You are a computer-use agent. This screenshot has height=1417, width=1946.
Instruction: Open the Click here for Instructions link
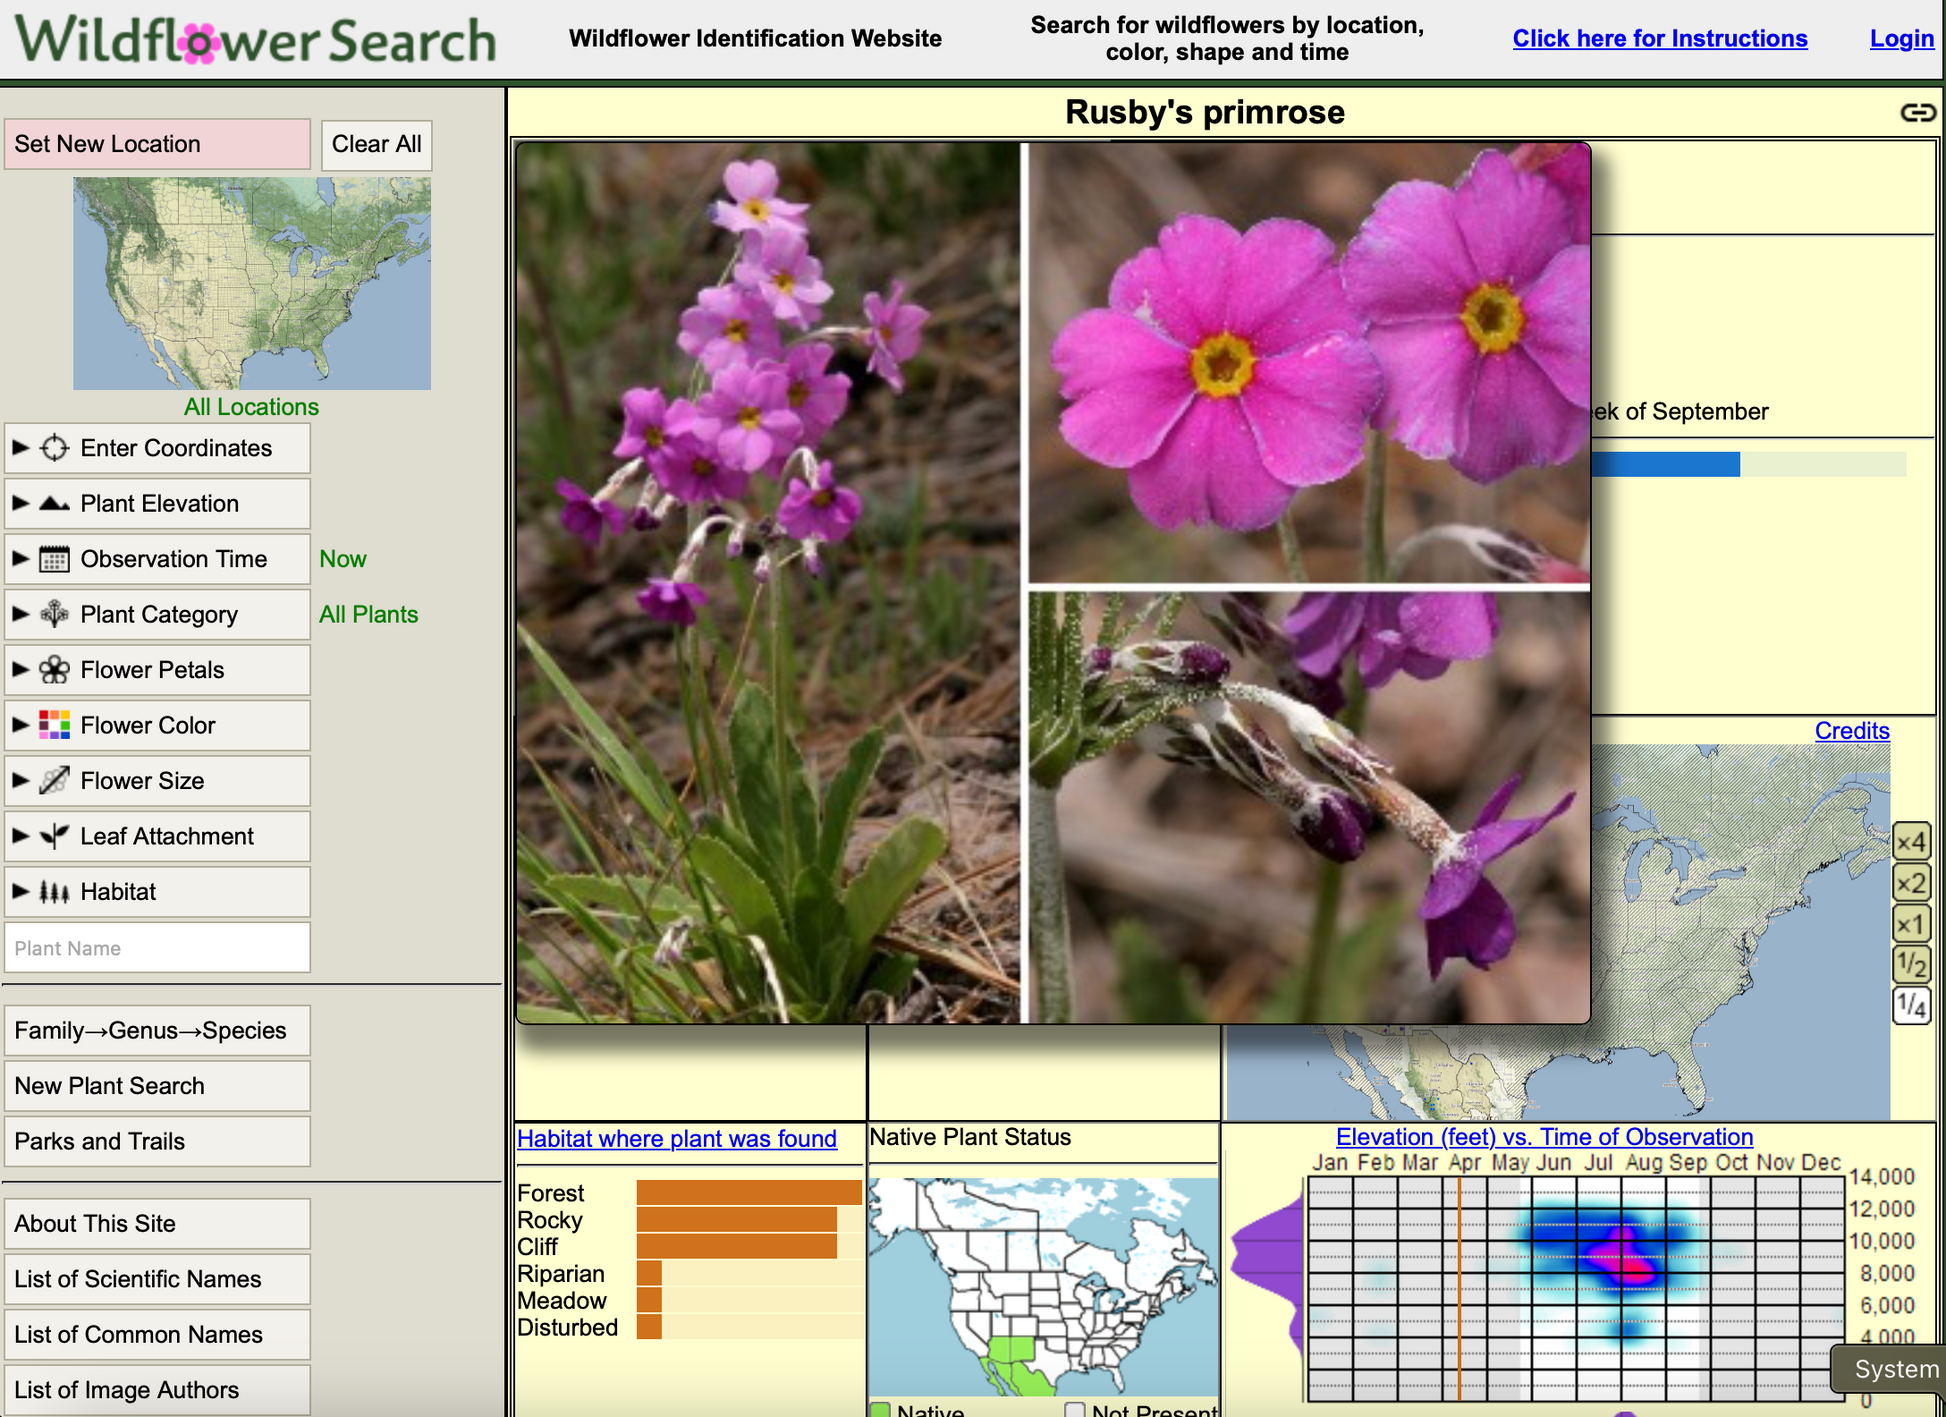point(1659,38)
